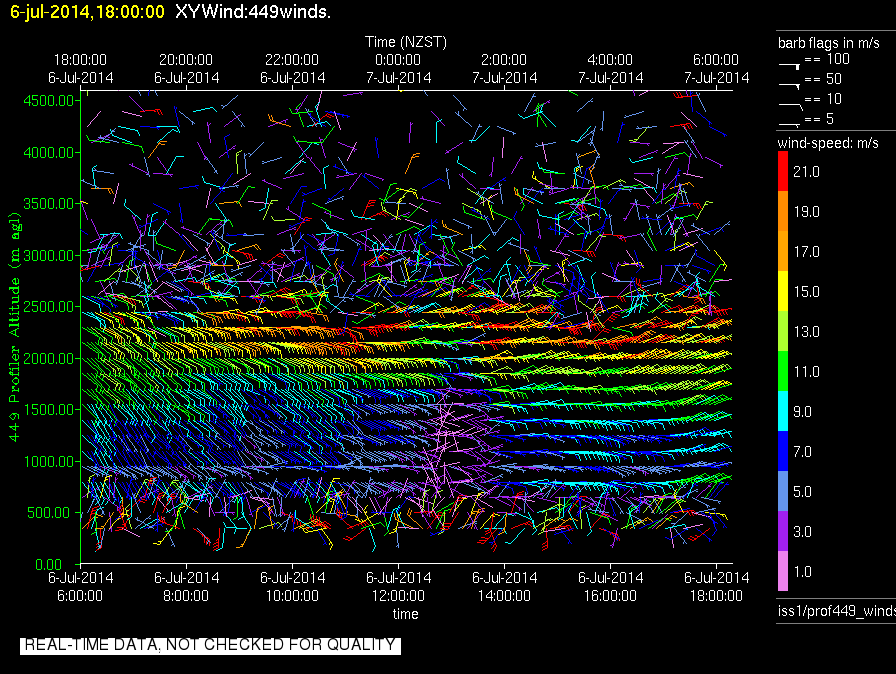The width and height of the screenshot is (896, 674).
Task: Click the 0:00:00 7-Jul-2014 top tick label
Action: click(398, 68)
